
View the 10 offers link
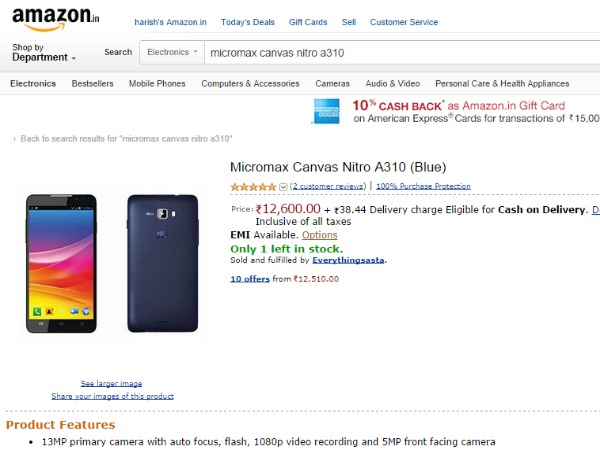(x=250, y=279)
